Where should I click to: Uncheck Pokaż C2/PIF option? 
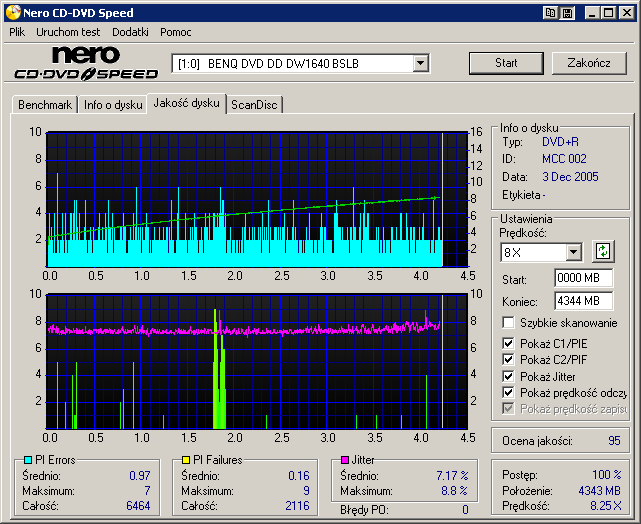coord(508,359)
